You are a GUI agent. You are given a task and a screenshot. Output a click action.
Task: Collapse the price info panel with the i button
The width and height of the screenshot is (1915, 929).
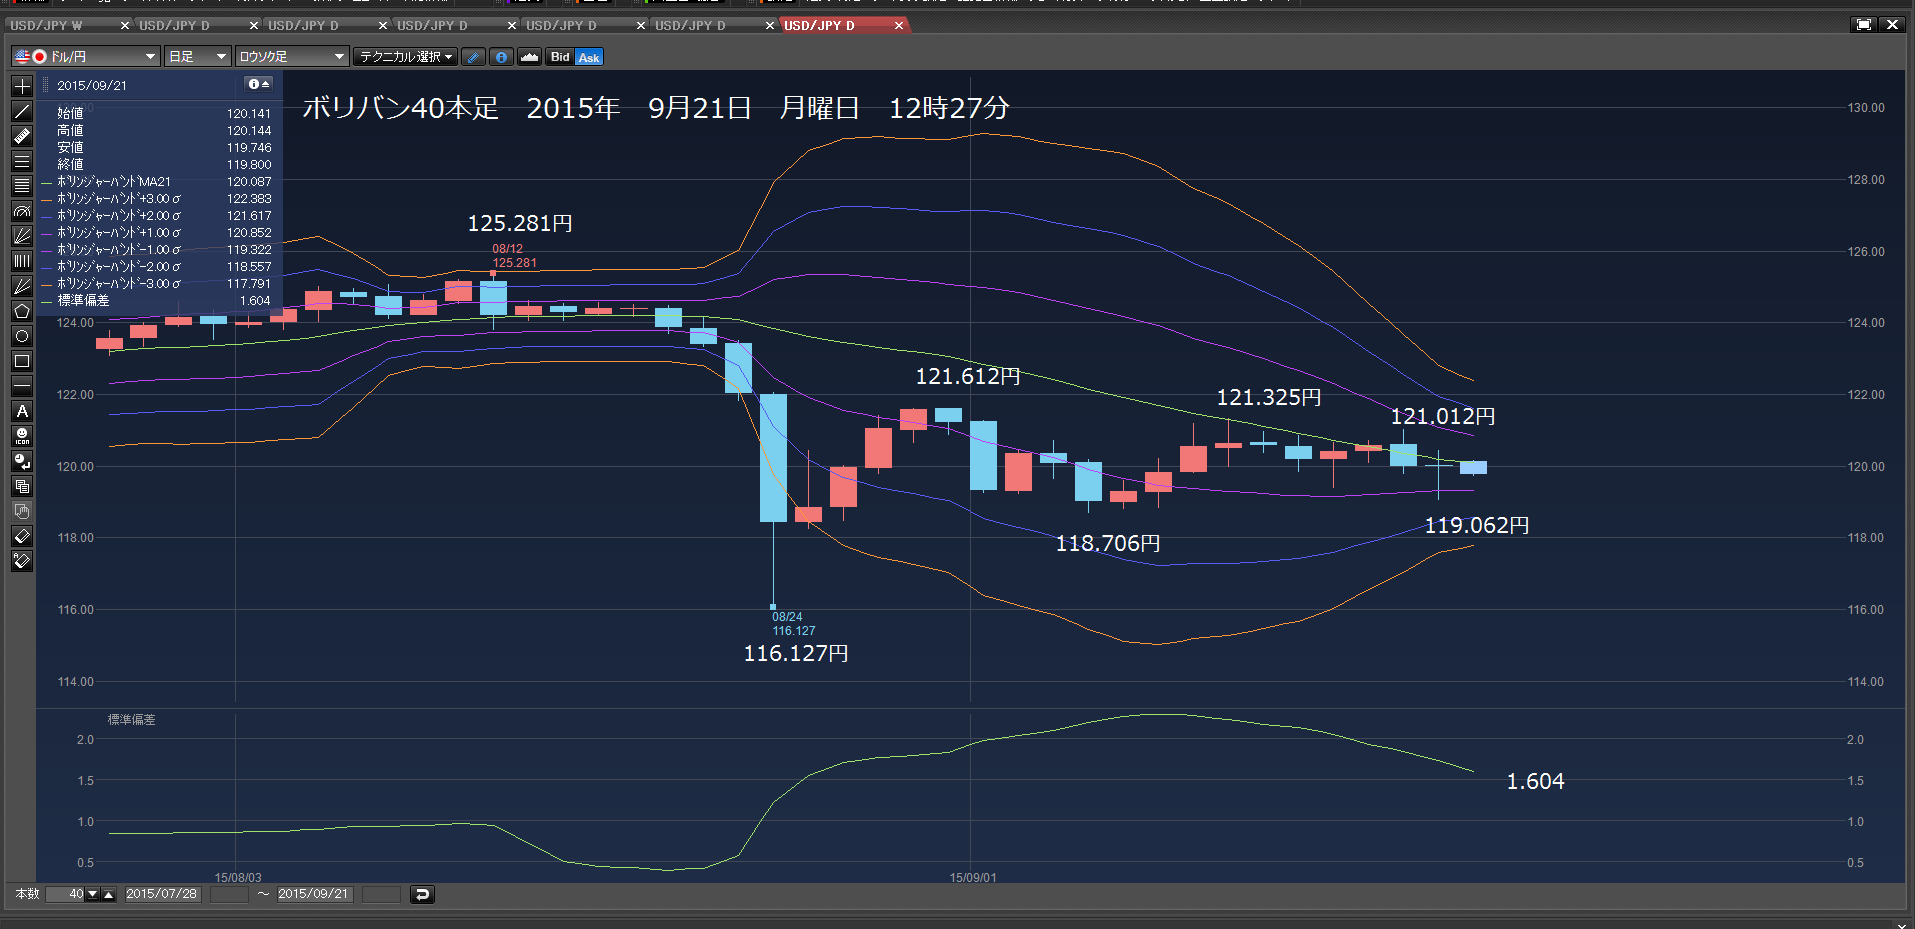pos(259,84)
